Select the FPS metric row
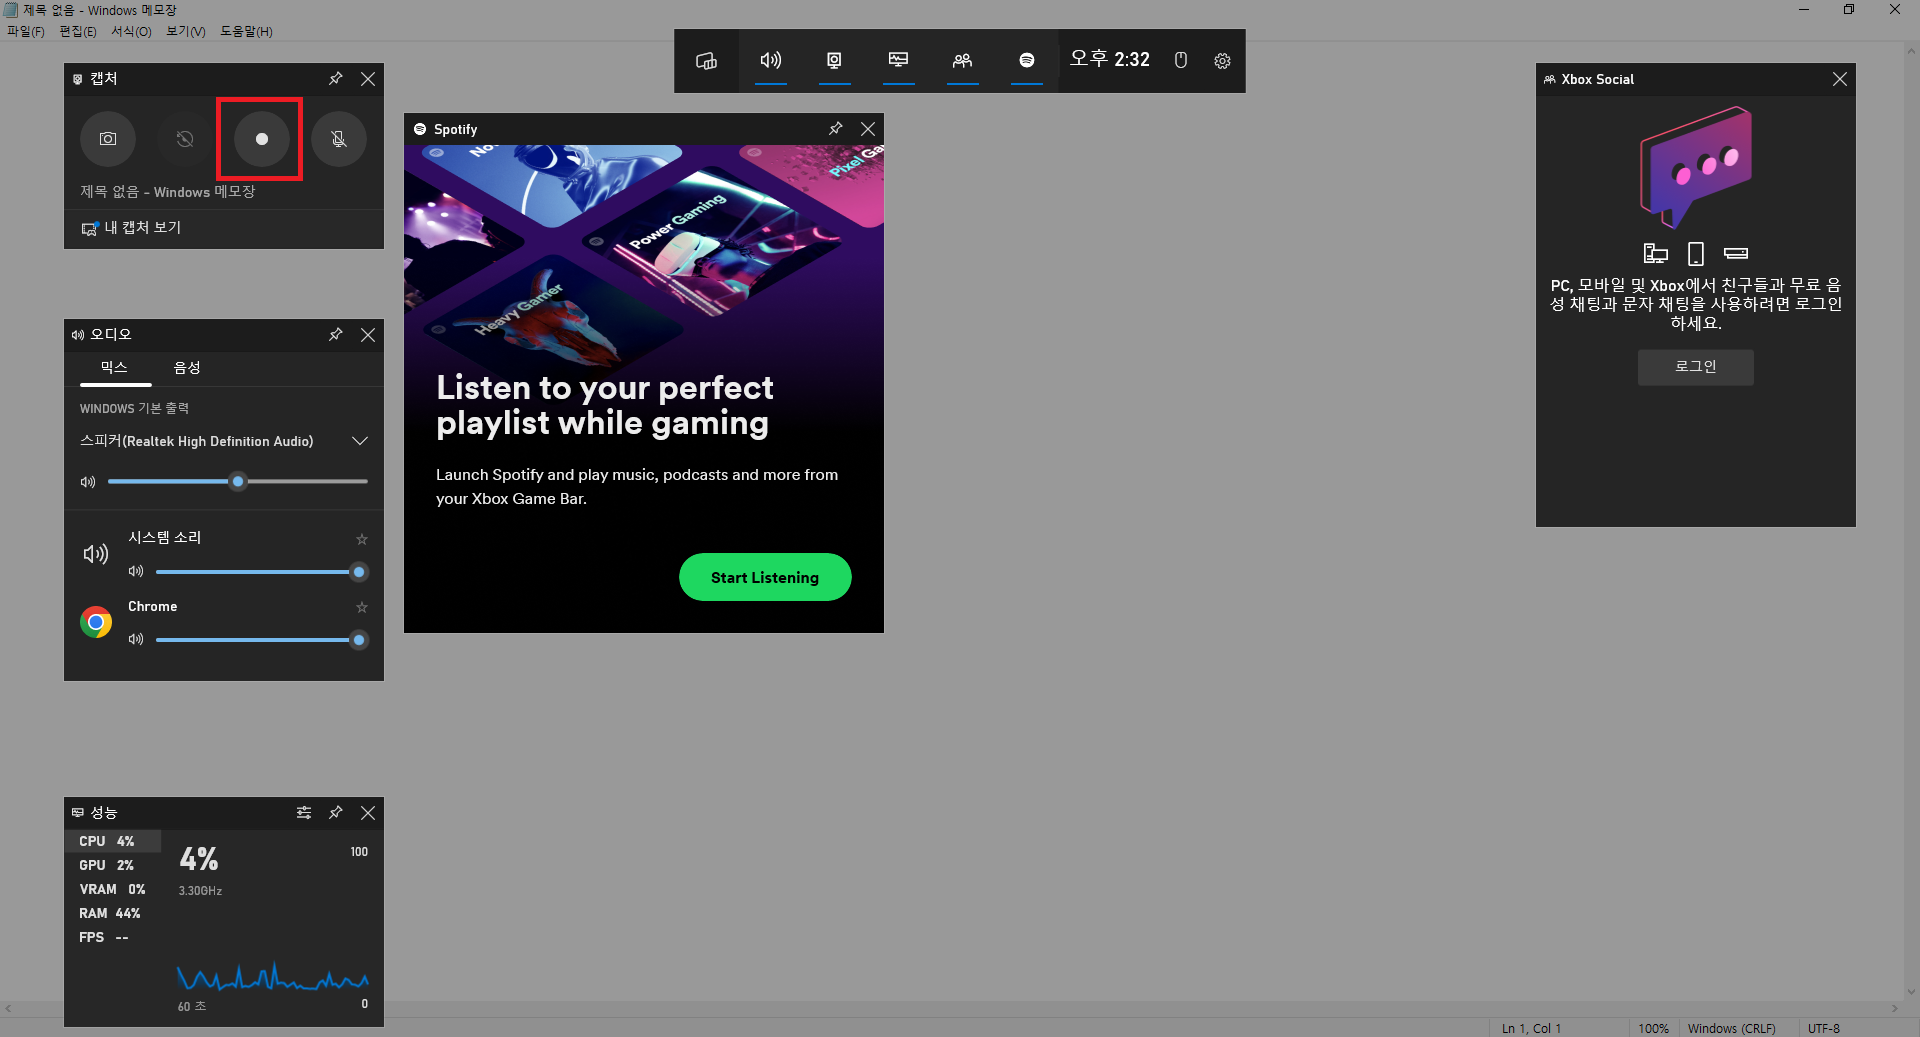 (113, 937)
